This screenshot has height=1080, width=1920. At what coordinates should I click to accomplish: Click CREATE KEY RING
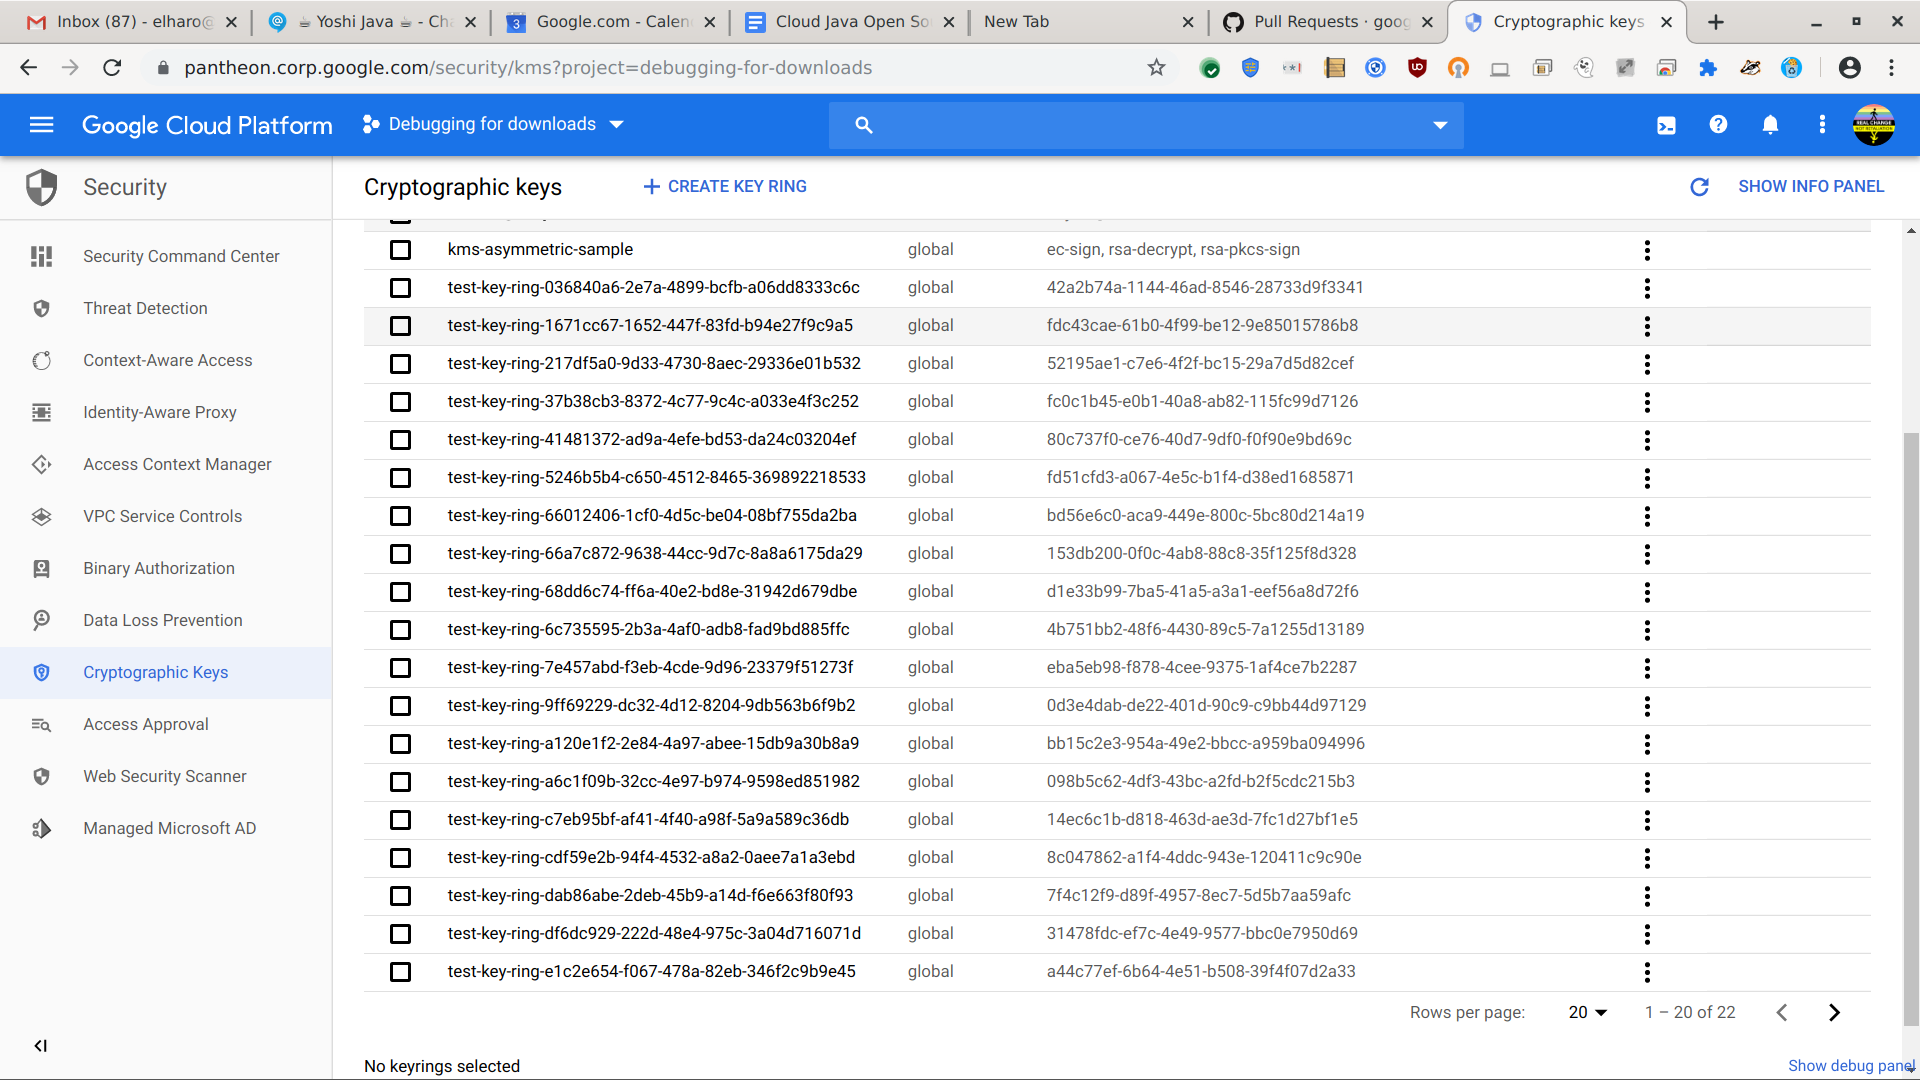coord(724,186)
